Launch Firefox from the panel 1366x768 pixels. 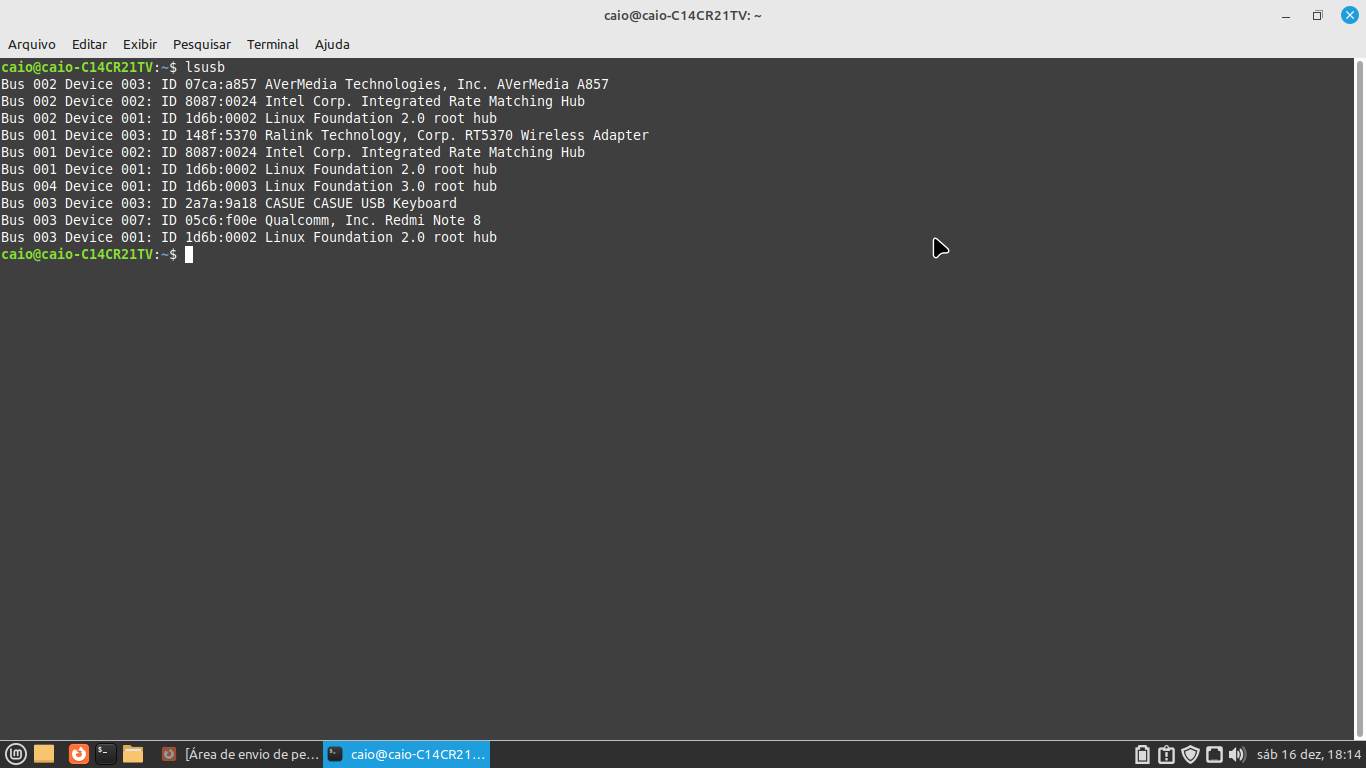(79, 754)
